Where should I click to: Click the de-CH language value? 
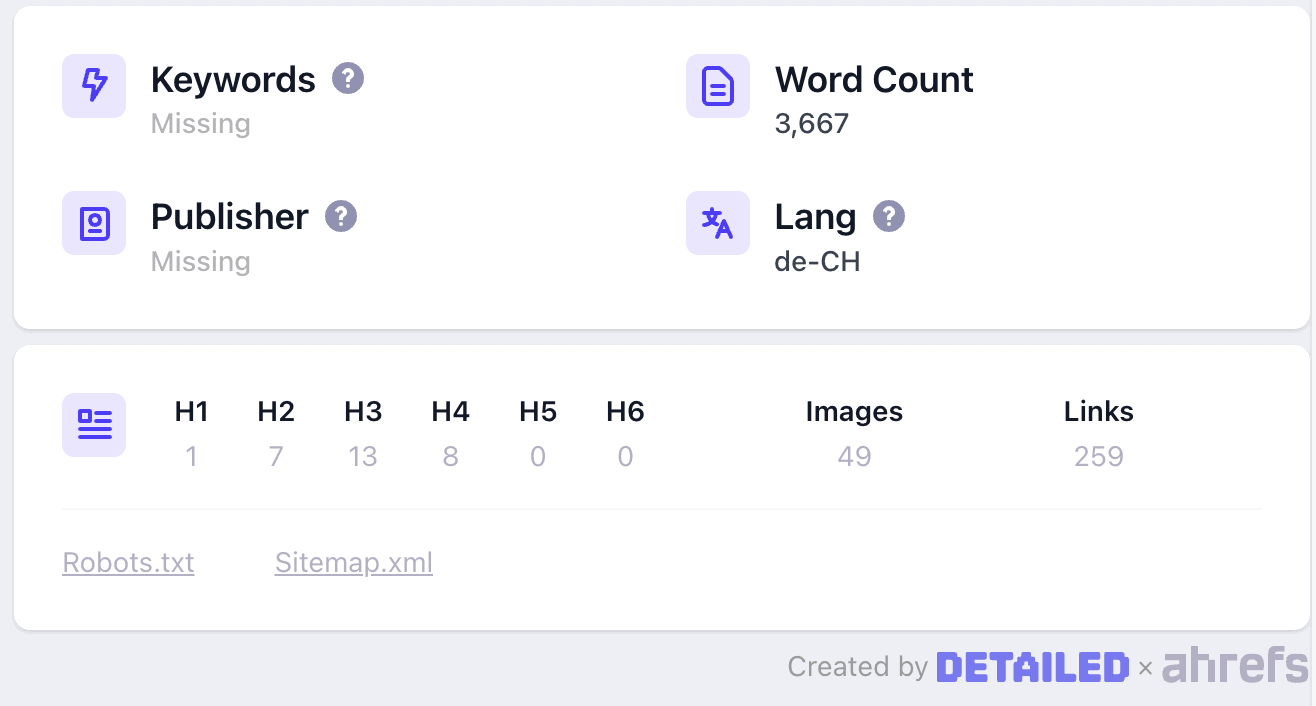click(817, 262)
